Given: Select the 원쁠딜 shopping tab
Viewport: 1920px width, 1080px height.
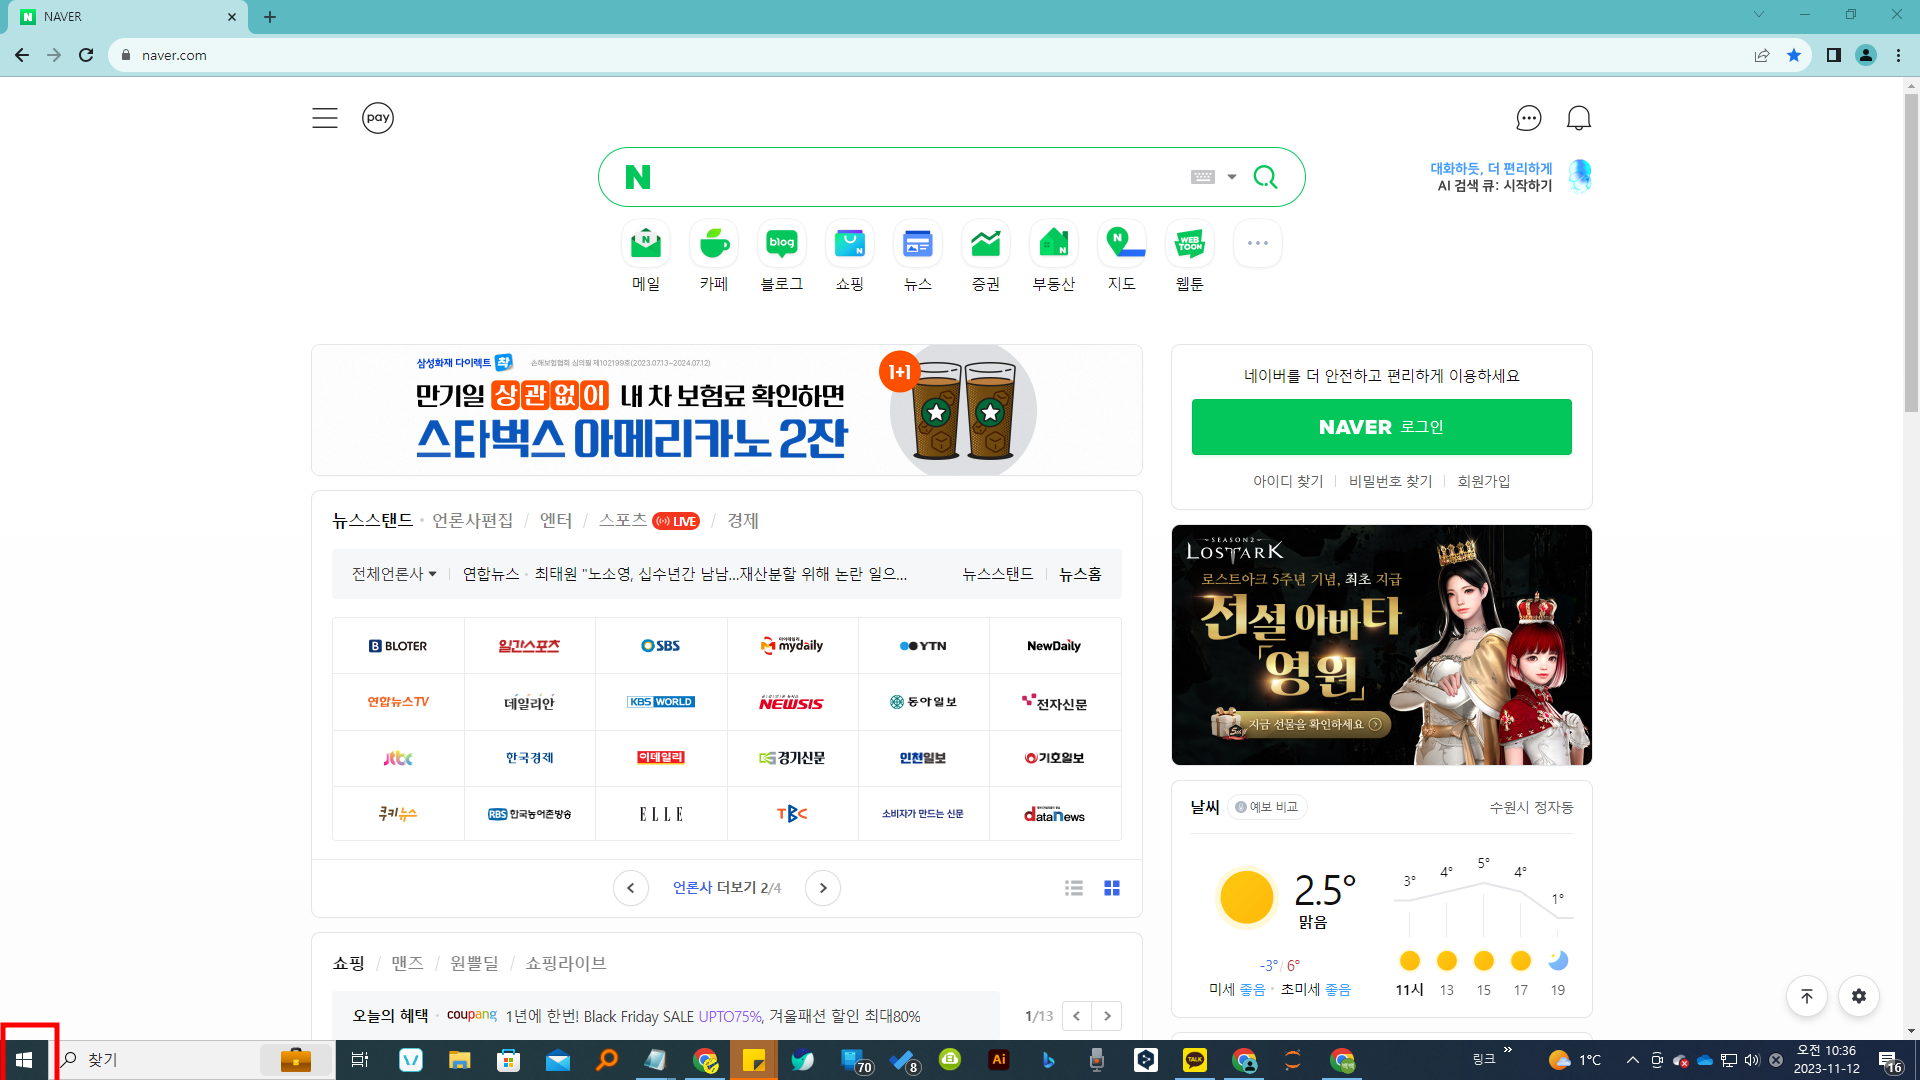Looking at the screenshot, I should coord(474,962).
